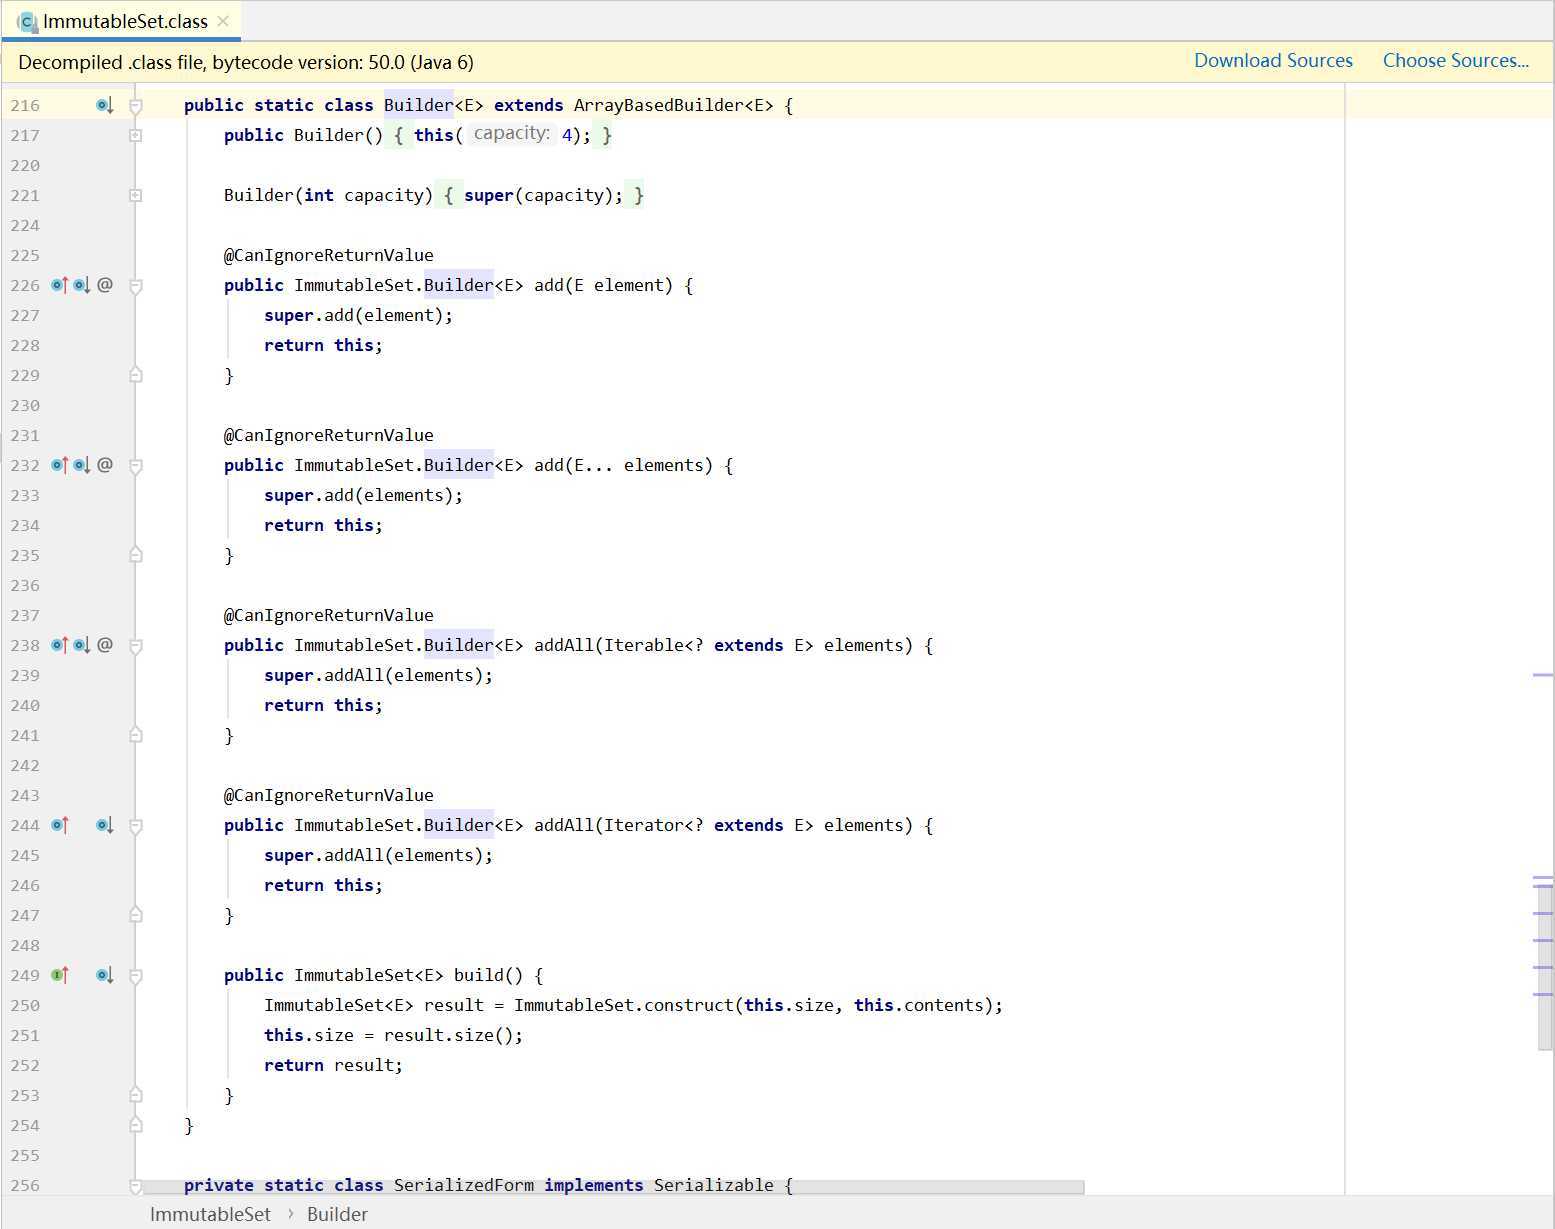Click the overrides up-arrow gutter icon on line 238

tap(60, 645)
